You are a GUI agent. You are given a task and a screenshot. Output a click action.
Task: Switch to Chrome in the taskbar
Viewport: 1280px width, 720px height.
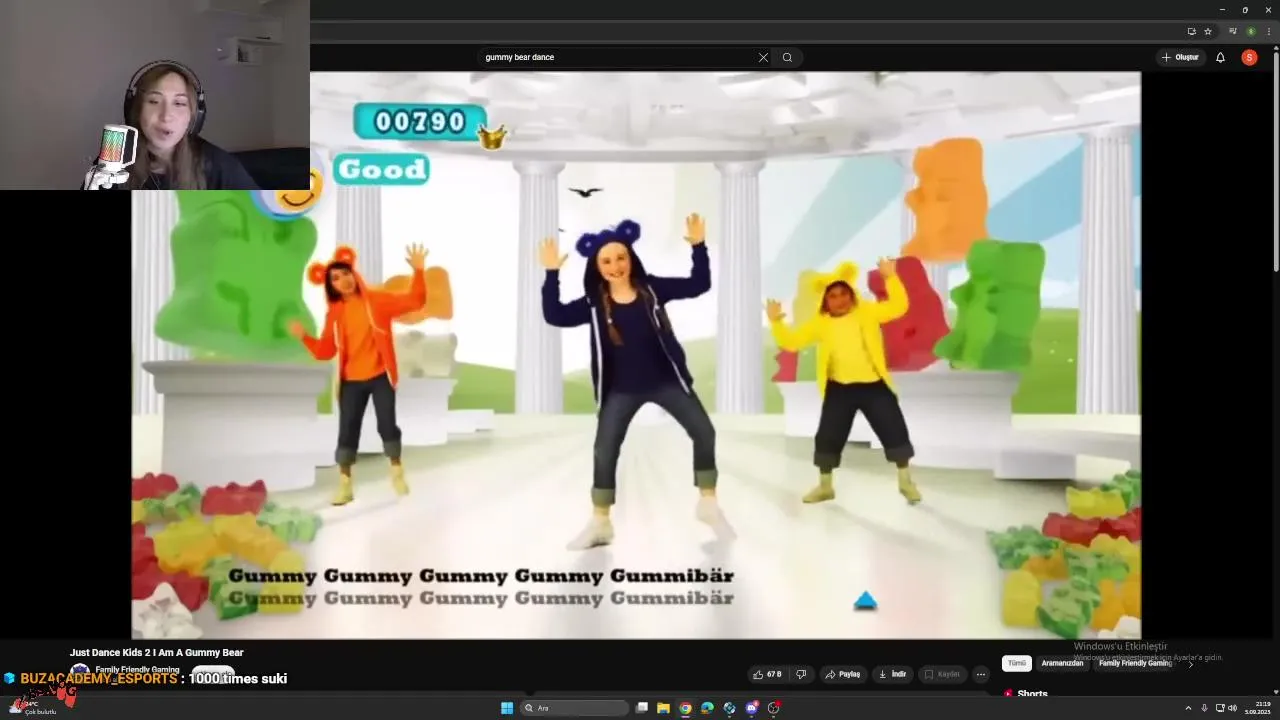tap(685, 708)
